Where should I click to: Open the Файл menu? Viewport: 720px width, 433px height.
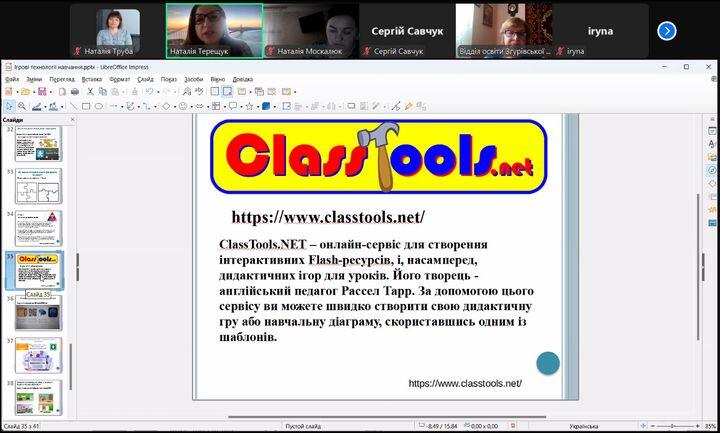click(12, 79)
